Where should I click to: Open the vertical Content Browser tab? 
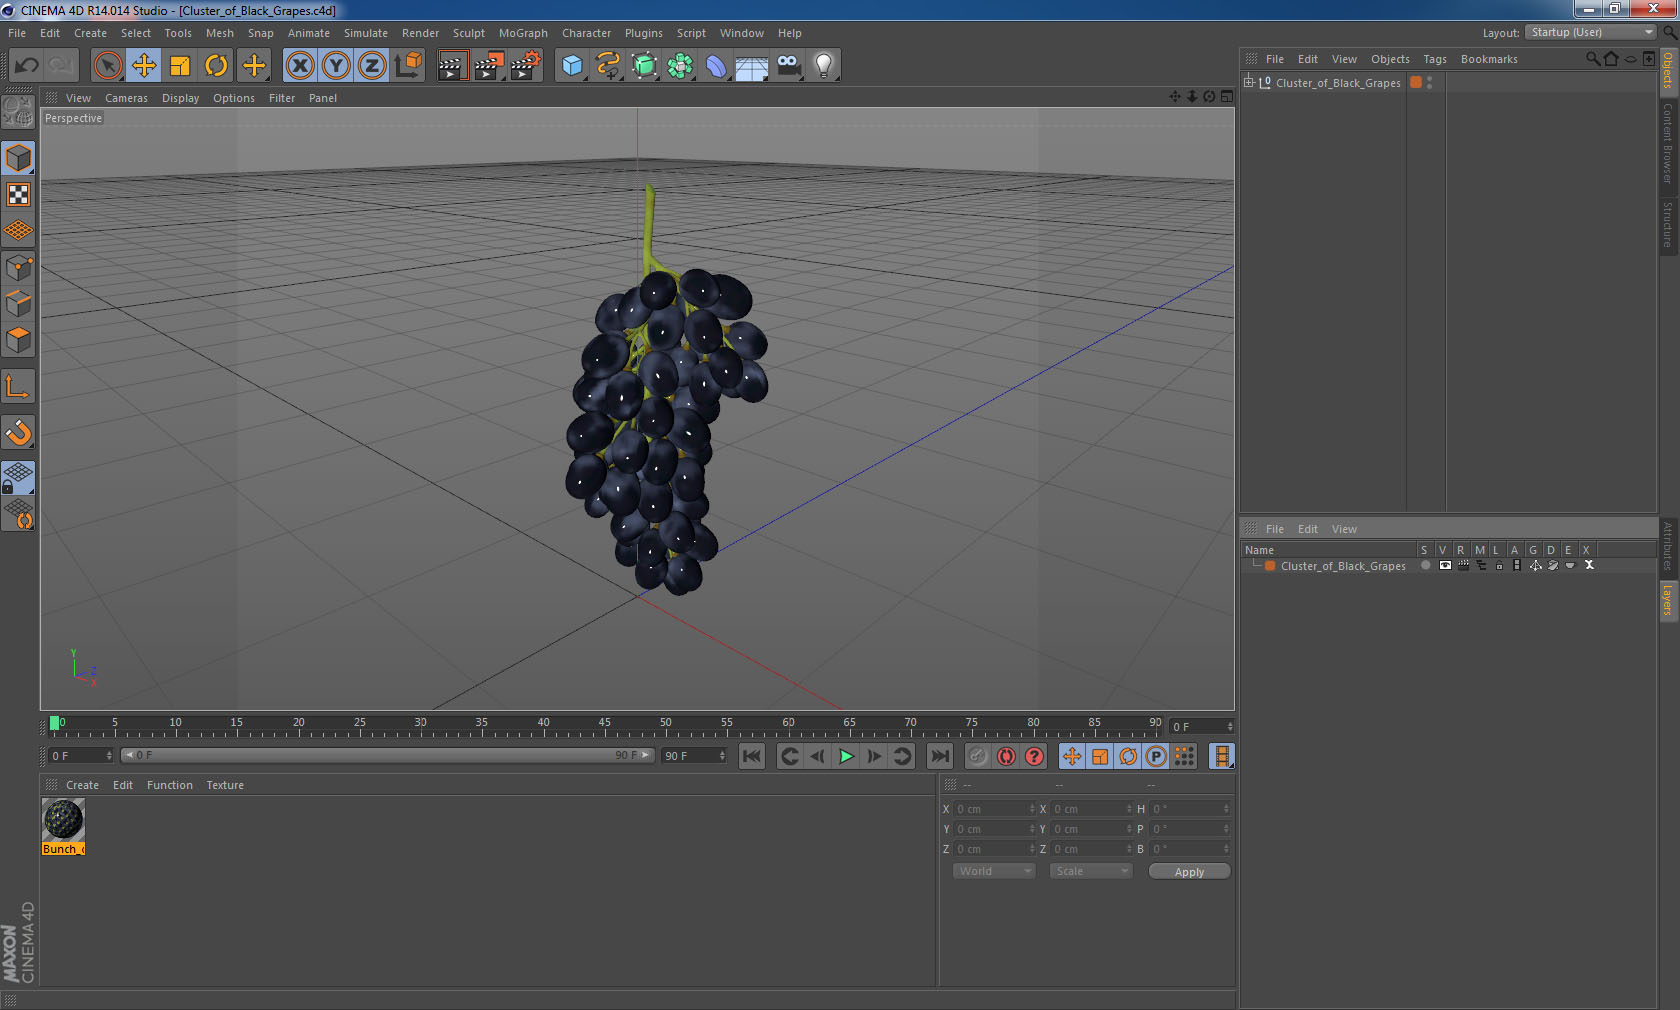coord(1668,143)
